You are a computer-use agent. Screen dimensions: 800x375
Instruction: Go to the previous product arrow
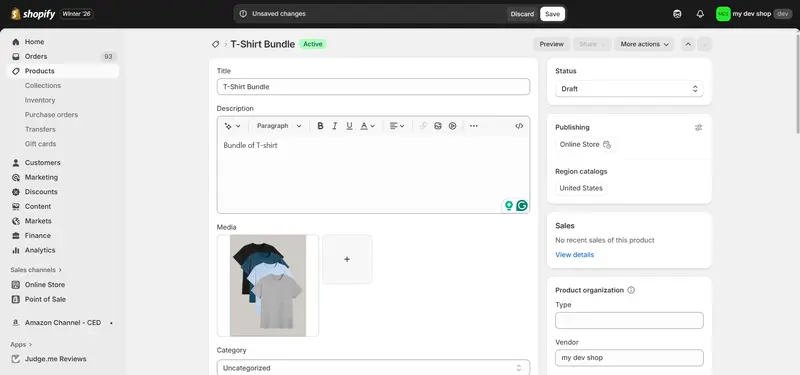[x=688, y=44]
